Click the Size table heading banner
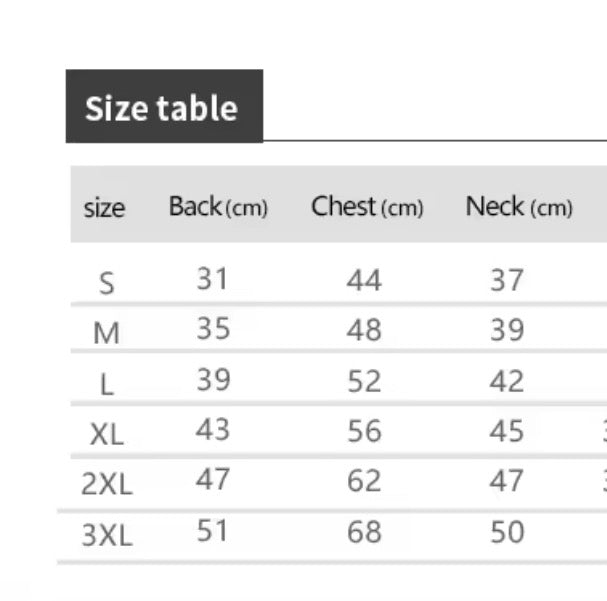607x601 pixels. pos(165,106)
